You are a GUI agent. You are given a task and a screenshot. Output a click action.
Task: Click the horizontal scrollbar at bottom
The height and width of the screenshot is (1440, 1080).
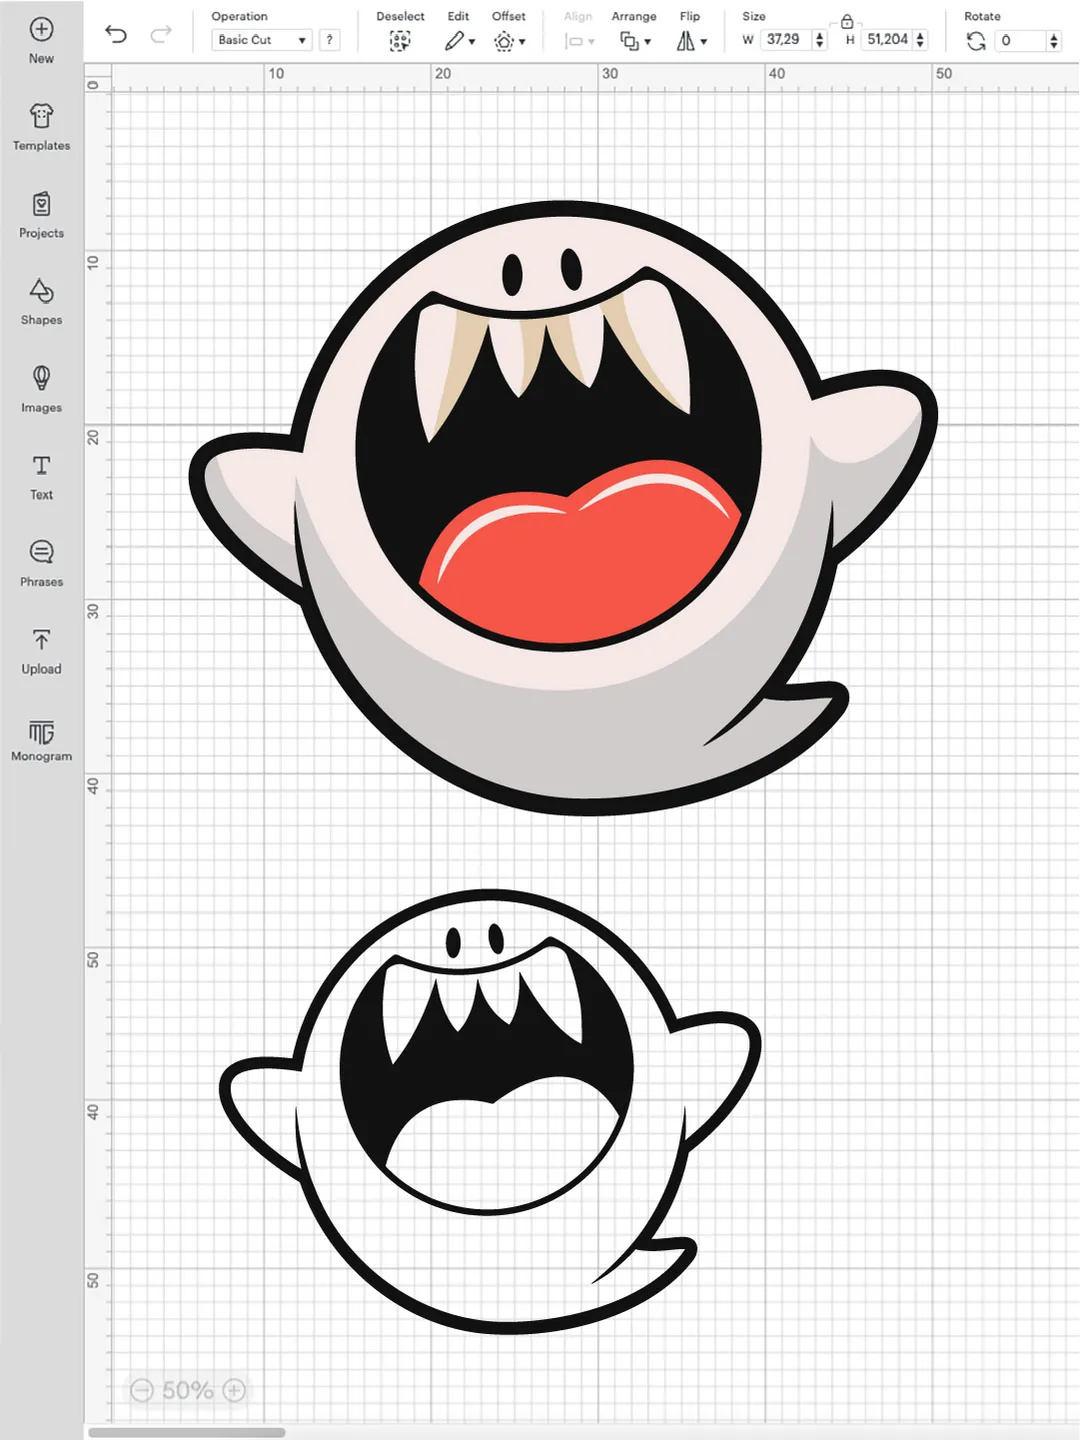(187, 1432)
